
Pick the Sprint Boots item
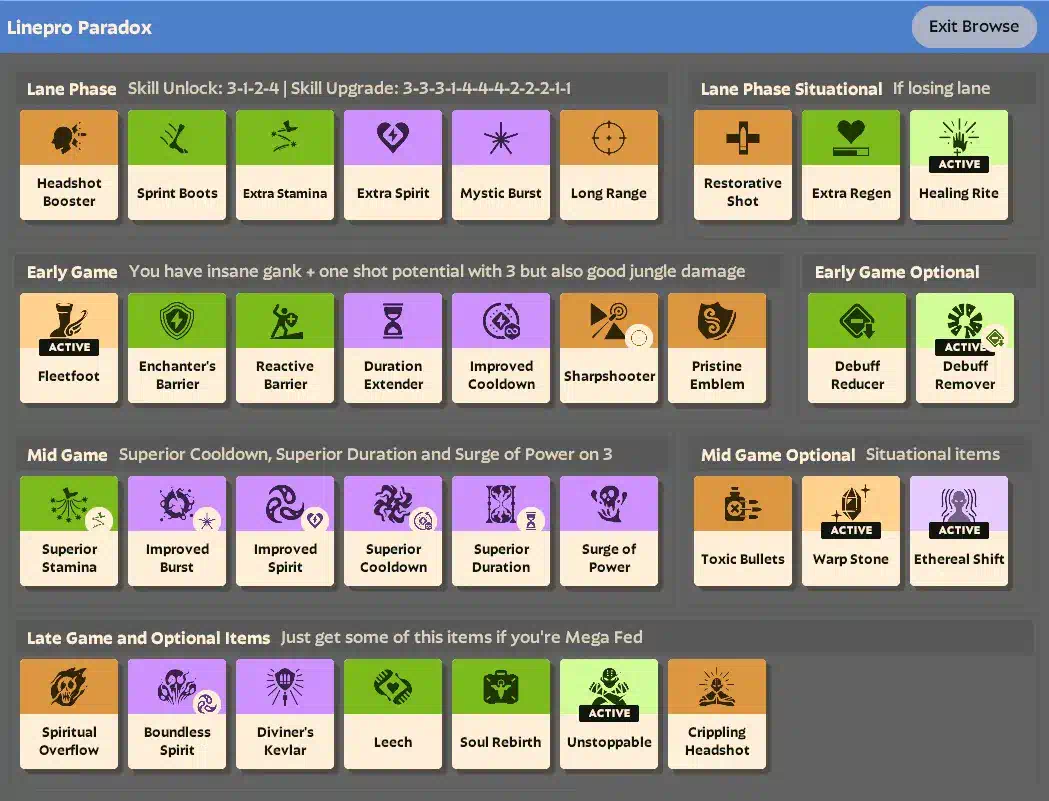(x=177, y=165)
